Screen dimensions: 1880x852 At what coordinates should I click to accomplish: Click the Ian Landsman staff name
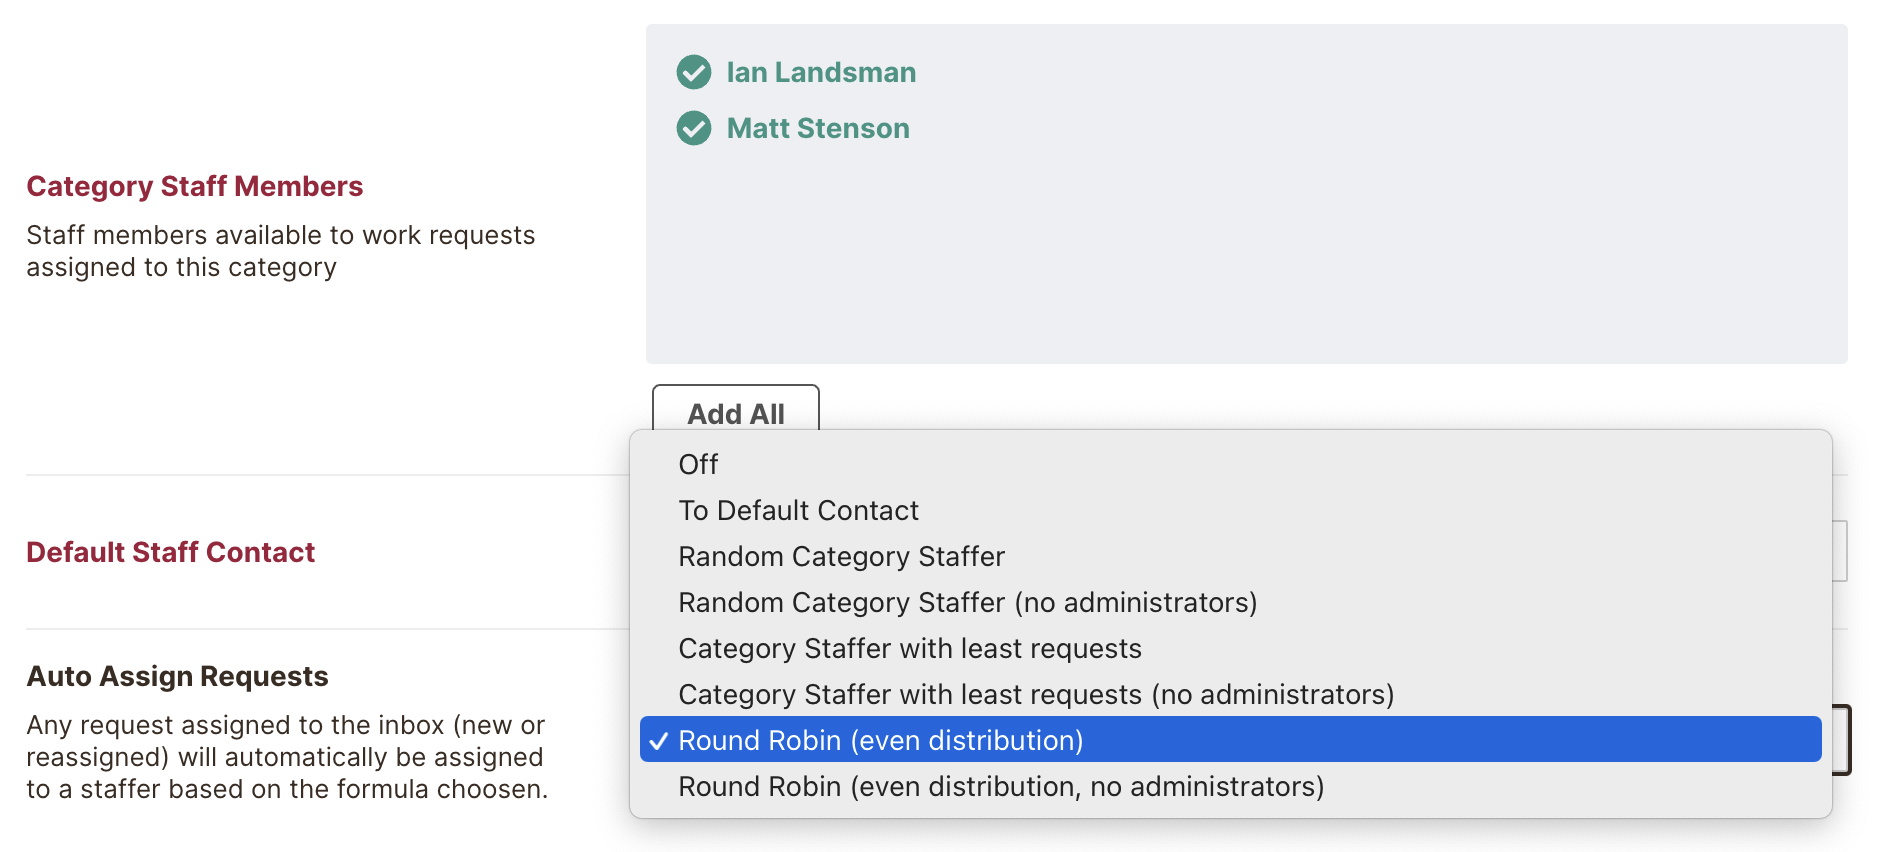point(820,72)
